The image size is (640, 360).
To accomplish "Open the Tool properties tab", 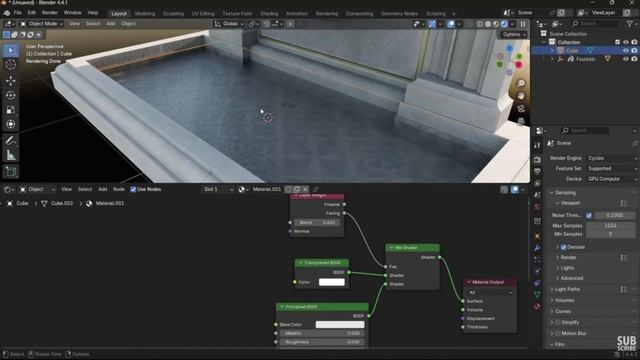I will [538, 145].
